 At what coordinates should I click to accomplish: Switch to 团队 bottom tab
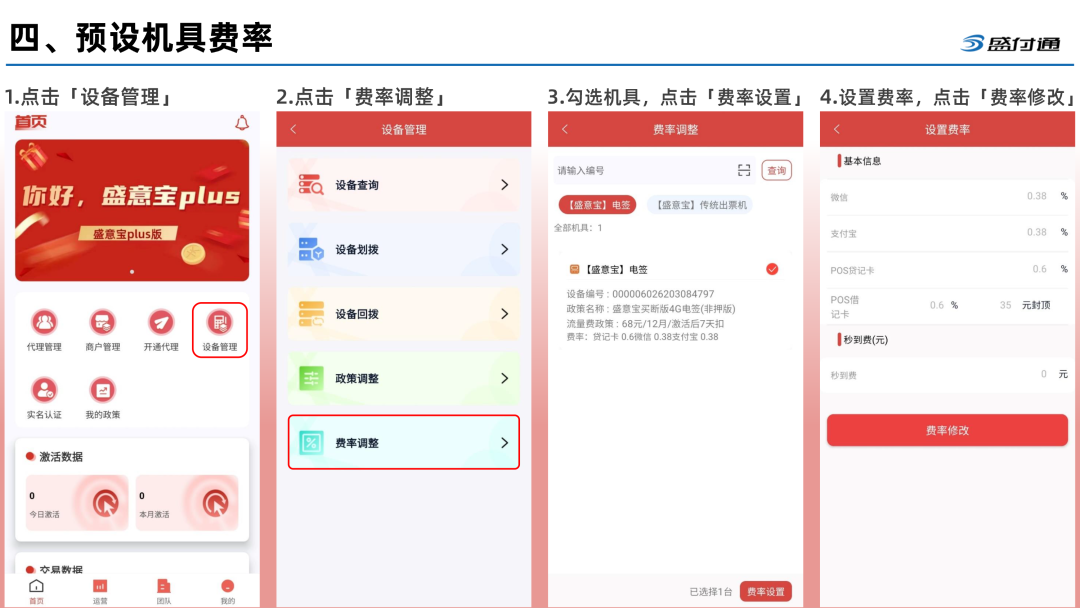pyautogui.click(x=164, y=591)
